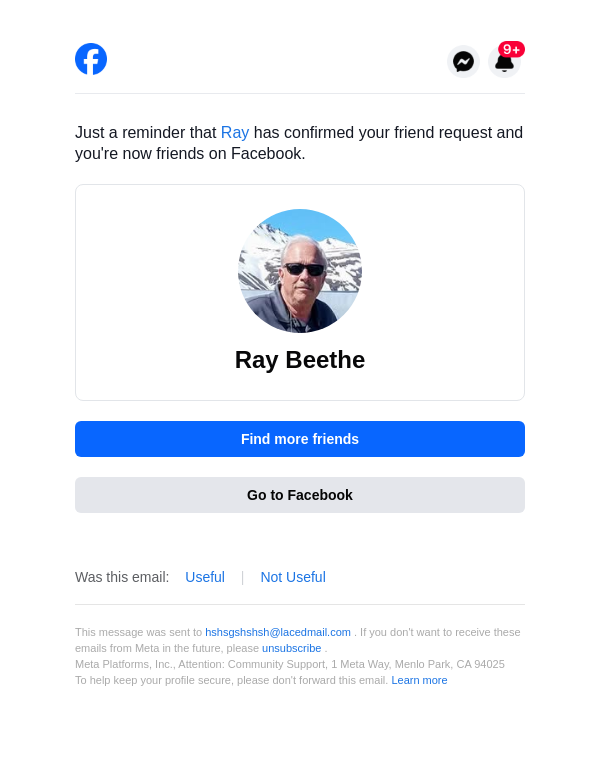Click the divider between Useful and Not Useful
This screenshot has height=768, width=600.
243,577
